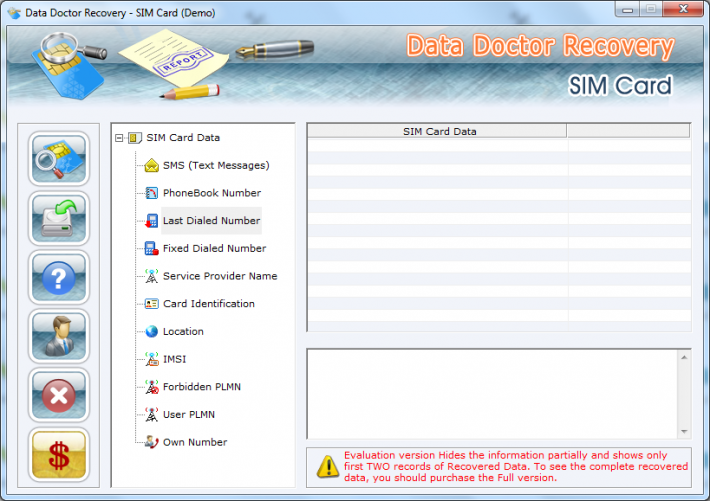The image size is (710, 501).
Task: Click the empty second column header
Action: pos(628,131)
